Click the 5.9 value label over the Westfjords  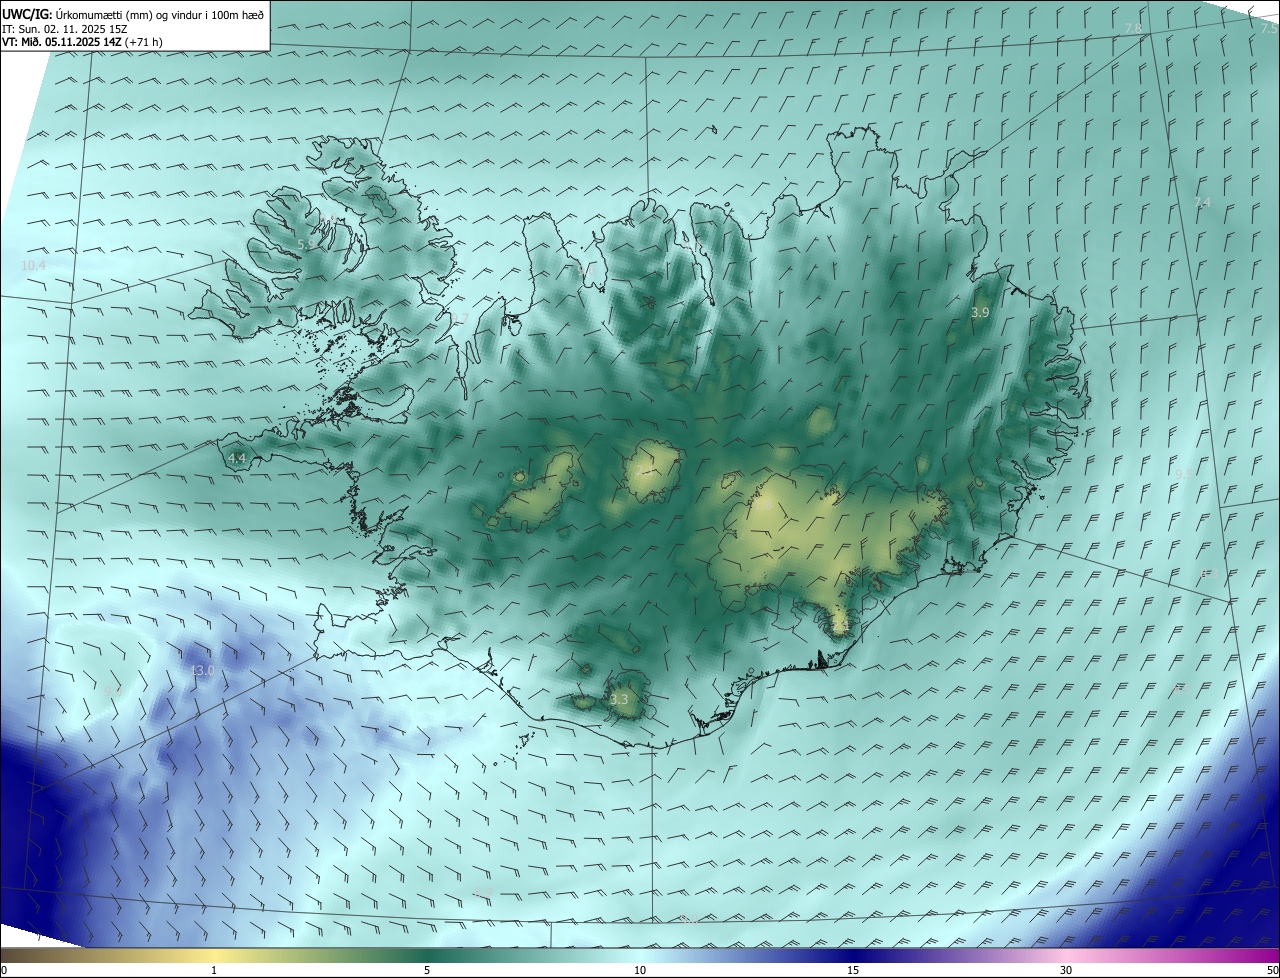coord(306,244)
